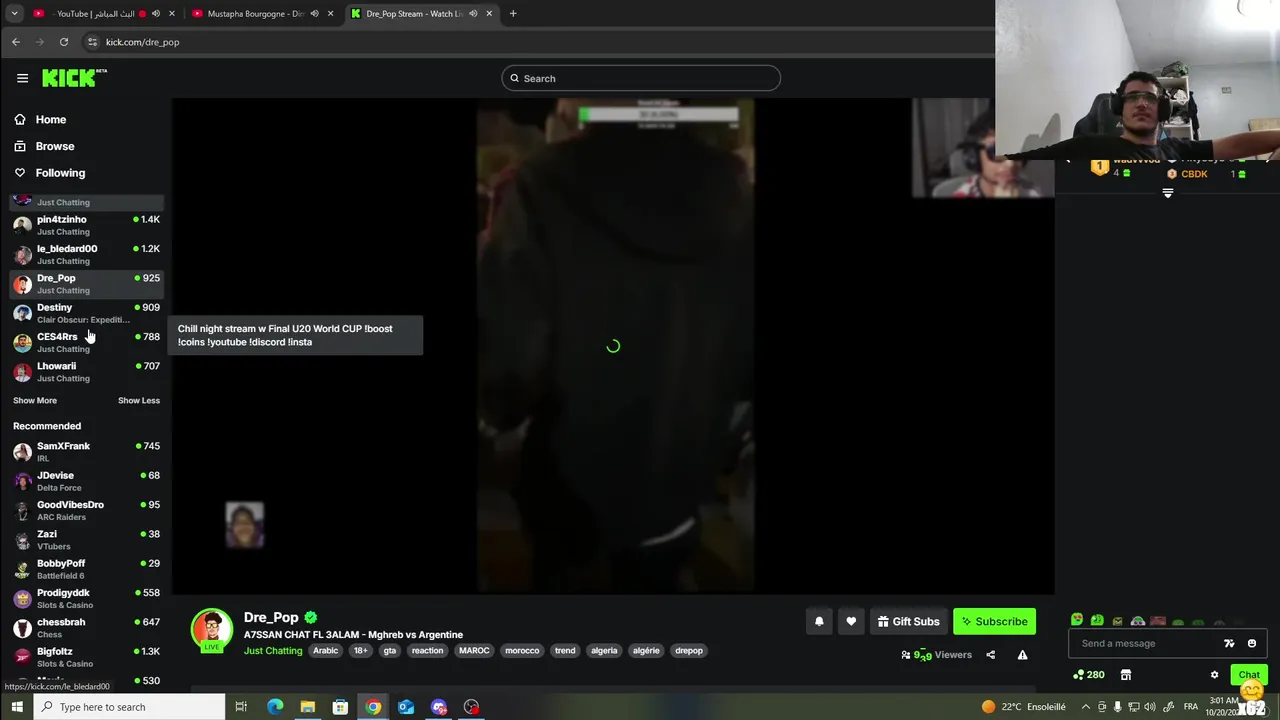Click the share stream icon
The height and width of the screenshot is (720, 1280).
click(990, 655)
